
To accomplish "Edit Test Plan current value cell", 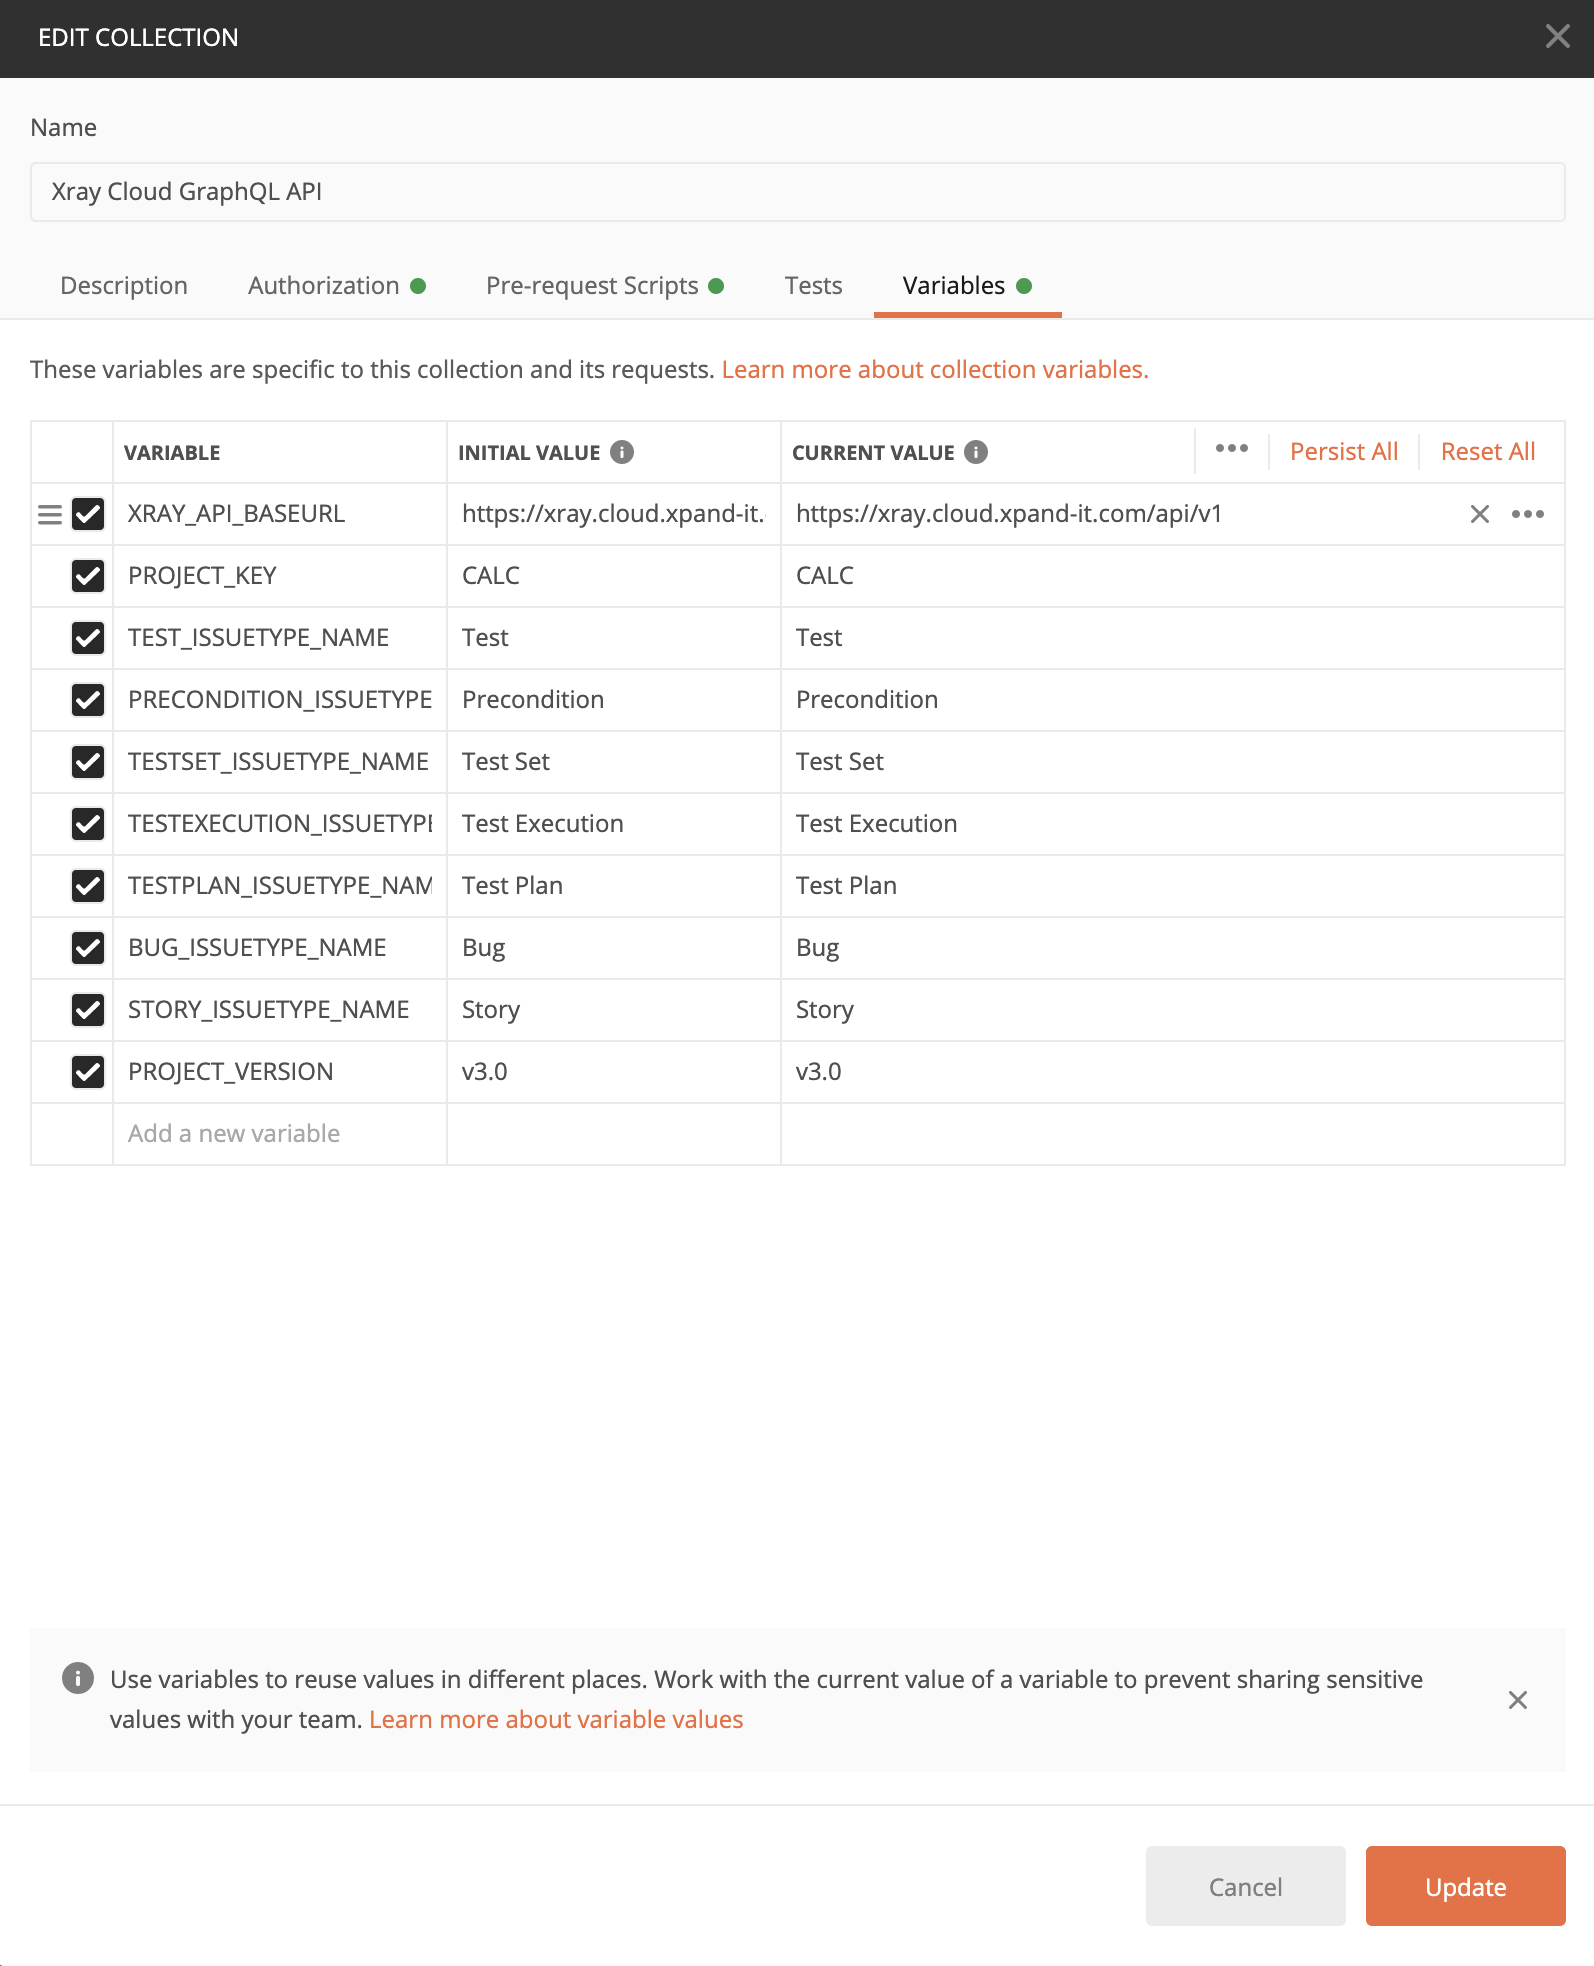I will (1172, 886).
